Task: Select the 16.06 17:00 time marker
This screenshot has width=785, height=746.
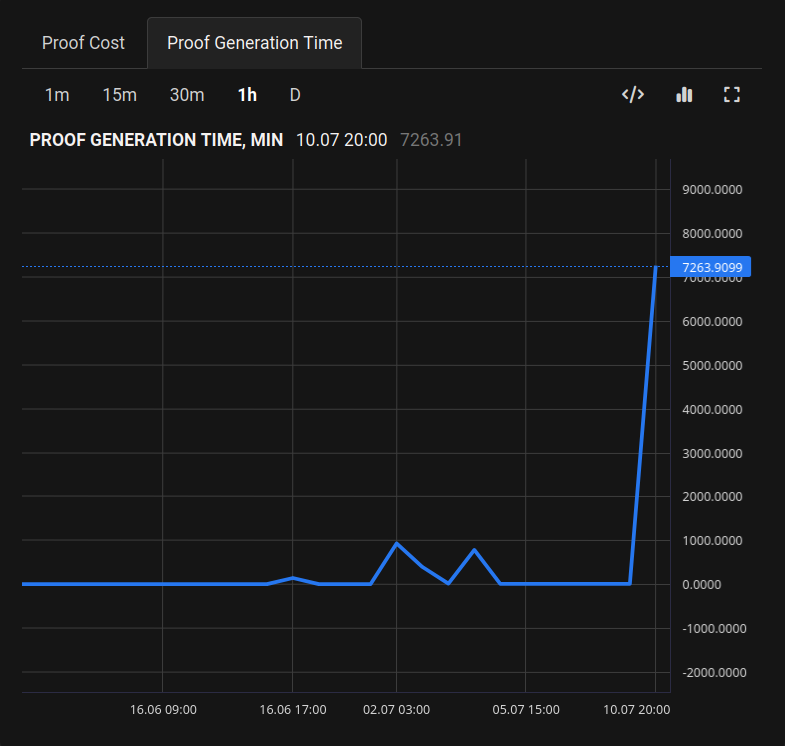Action: [x=293, y=710]
